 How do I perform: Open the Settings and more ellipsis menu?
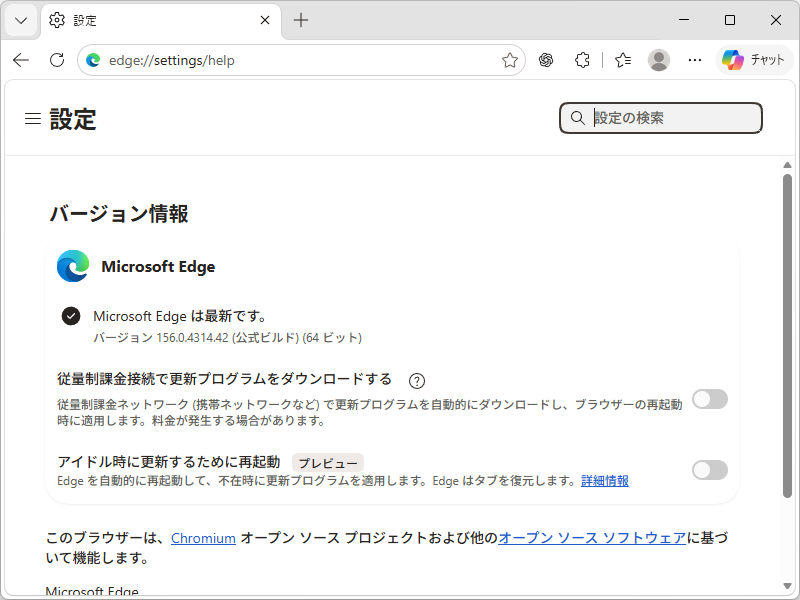[695, 60]
